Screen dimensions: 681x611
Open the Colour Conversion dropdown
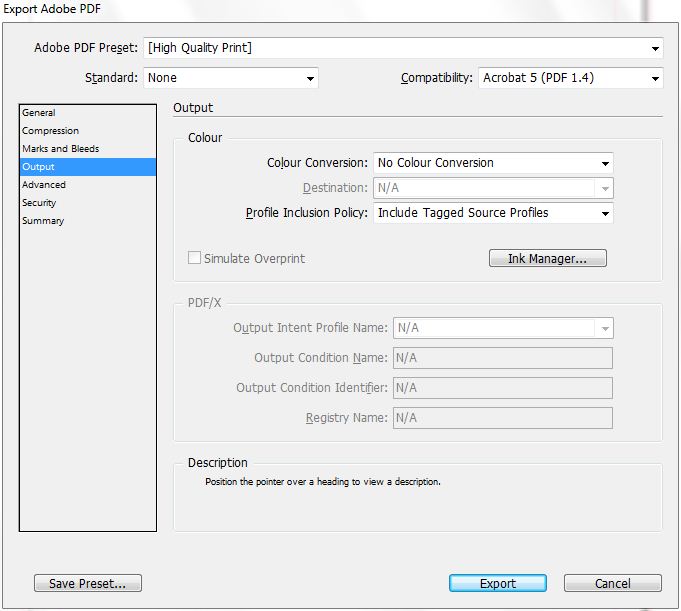tap(493, 163)
